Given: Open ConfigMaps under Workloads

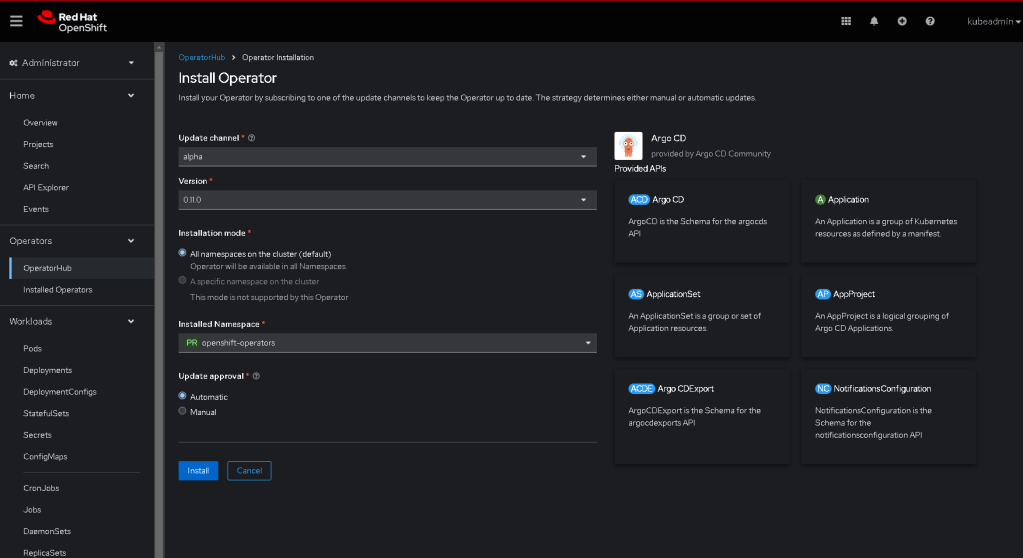Looking at the screenshot, I should click(45, 456).
